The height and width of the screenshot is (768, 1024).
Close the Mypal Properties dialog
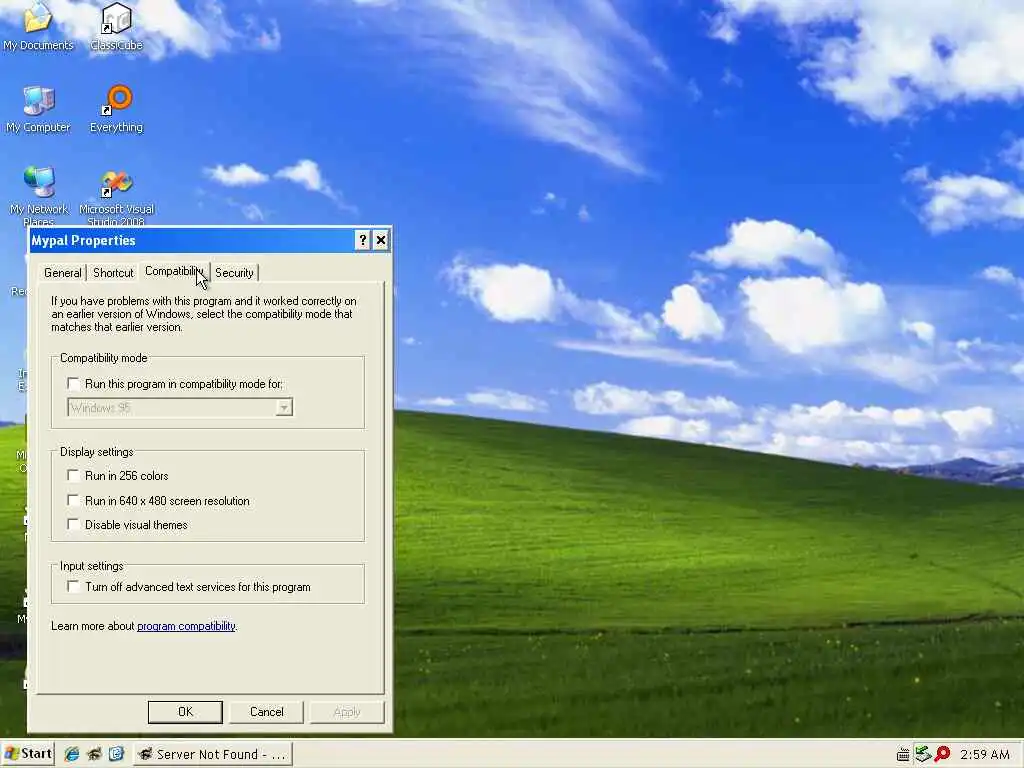381,240
